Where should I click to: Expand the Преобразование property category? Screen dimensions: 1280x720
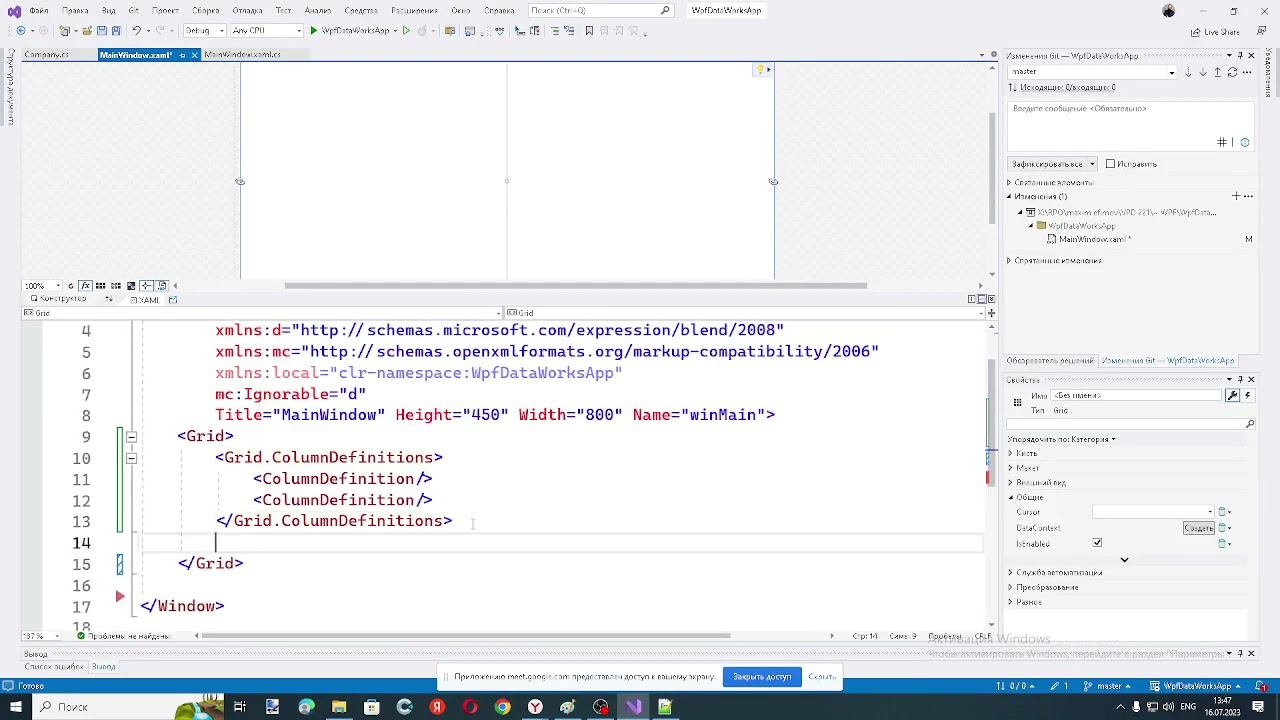pyautogui.click(x=1010, y=587)
